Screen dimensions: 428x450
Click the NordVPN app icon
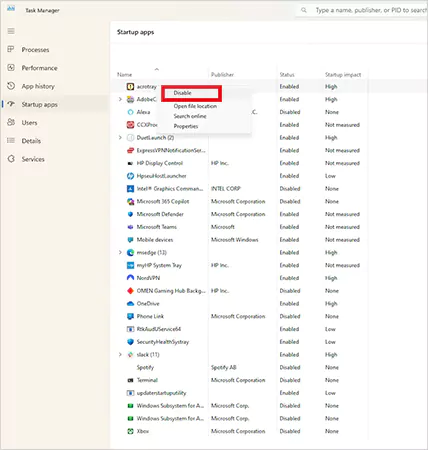(x=130, y=278)
